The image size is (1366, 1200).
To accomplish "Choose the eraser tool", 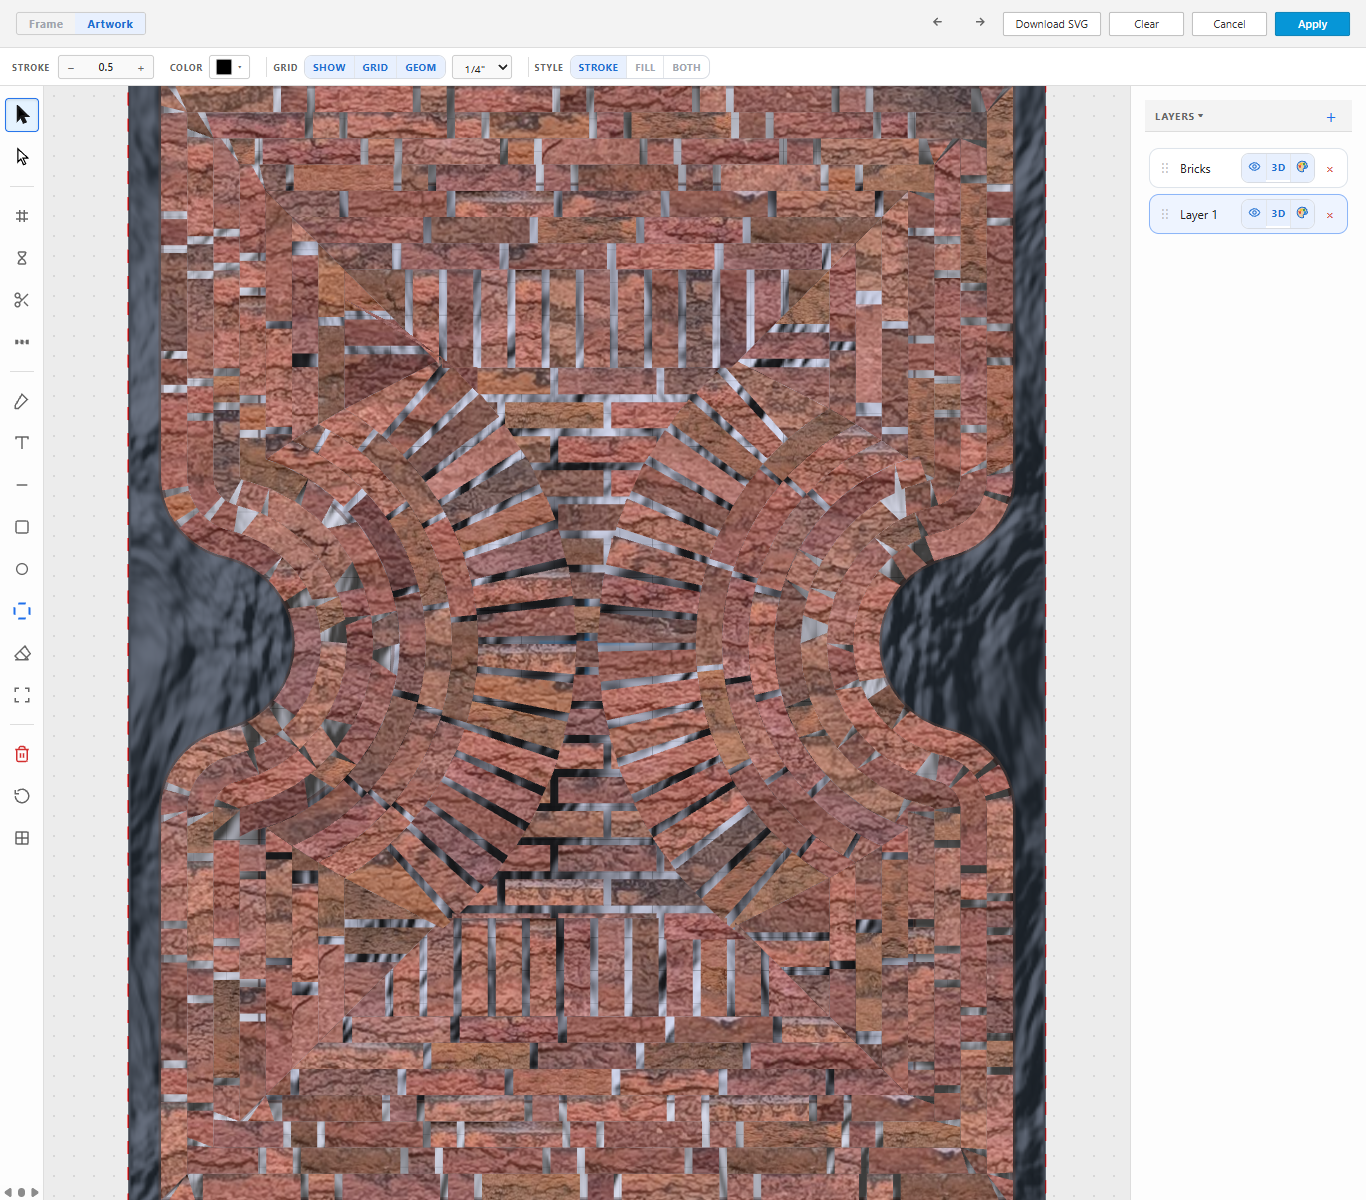I will pyautogui.click(x=22, y=653).
